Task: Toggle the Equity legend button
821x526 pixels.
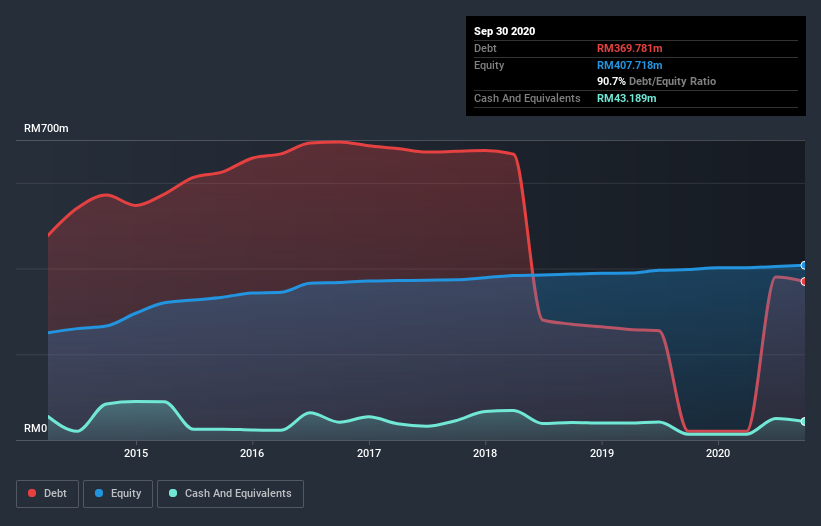Action: (x=118, y=494)
